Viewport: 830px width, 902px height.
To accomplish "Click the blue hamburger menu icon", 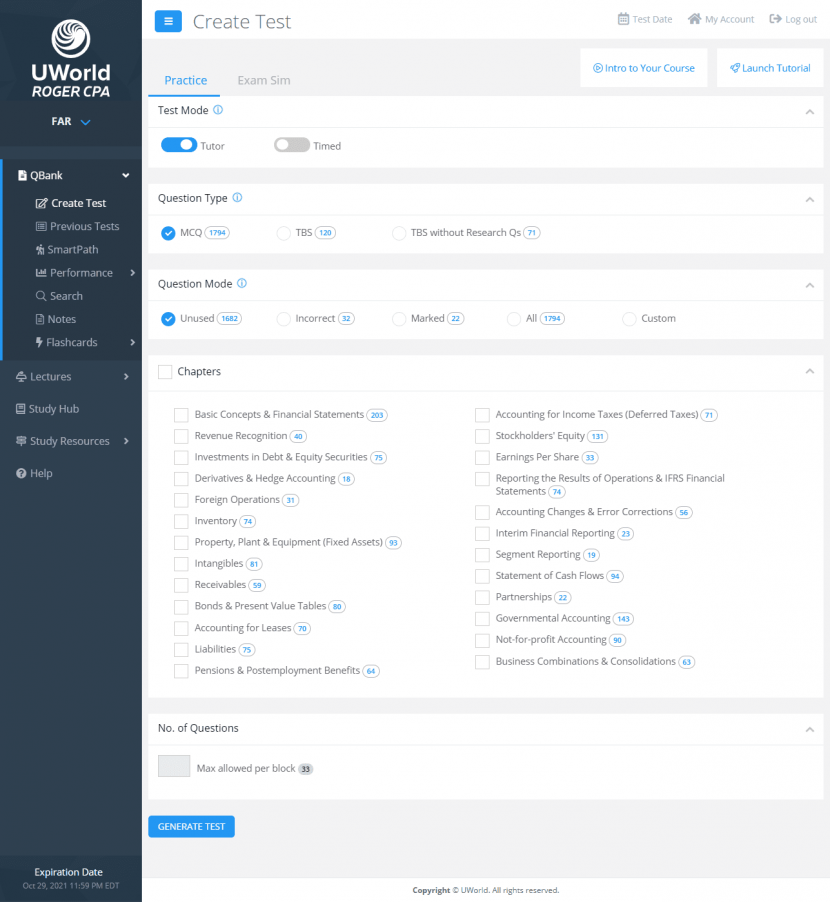I will click(168, 20).
